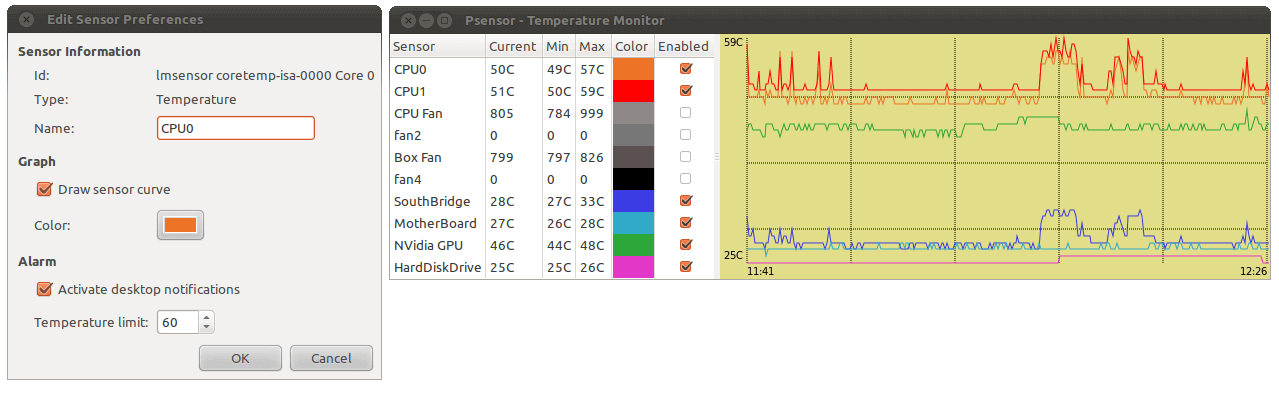This screenshot has width=1279, height=400.
Task: Maximize the Psensor Temperature Monitor window
Action: click(x=445, y=20)
